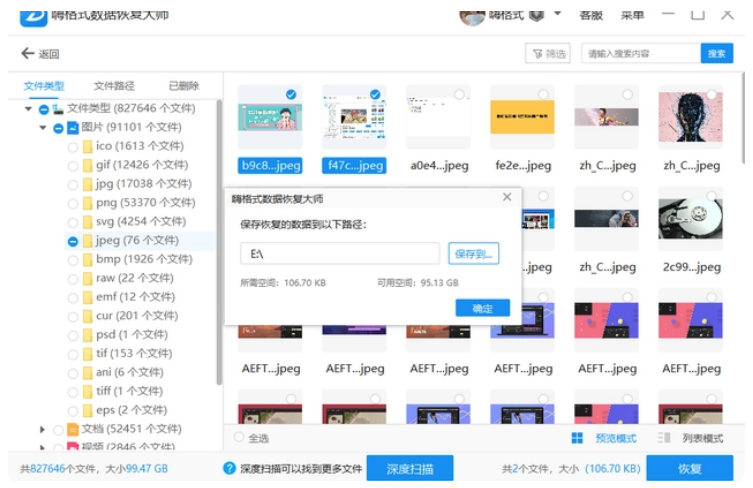This screenshot has height=488, width=753.
Task: Click the raw folder icon
Action: point(87,278)
